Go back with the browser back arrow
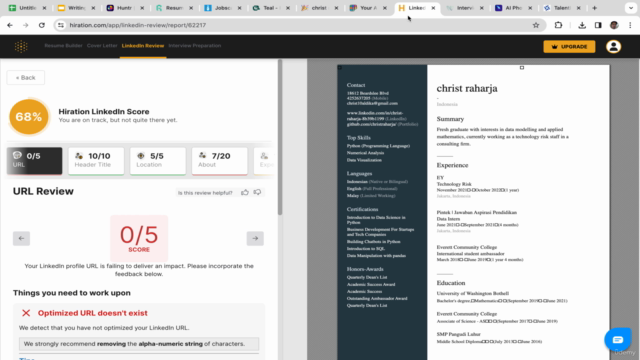The width and height of the screenshot is (640, 360). [10, 25]
